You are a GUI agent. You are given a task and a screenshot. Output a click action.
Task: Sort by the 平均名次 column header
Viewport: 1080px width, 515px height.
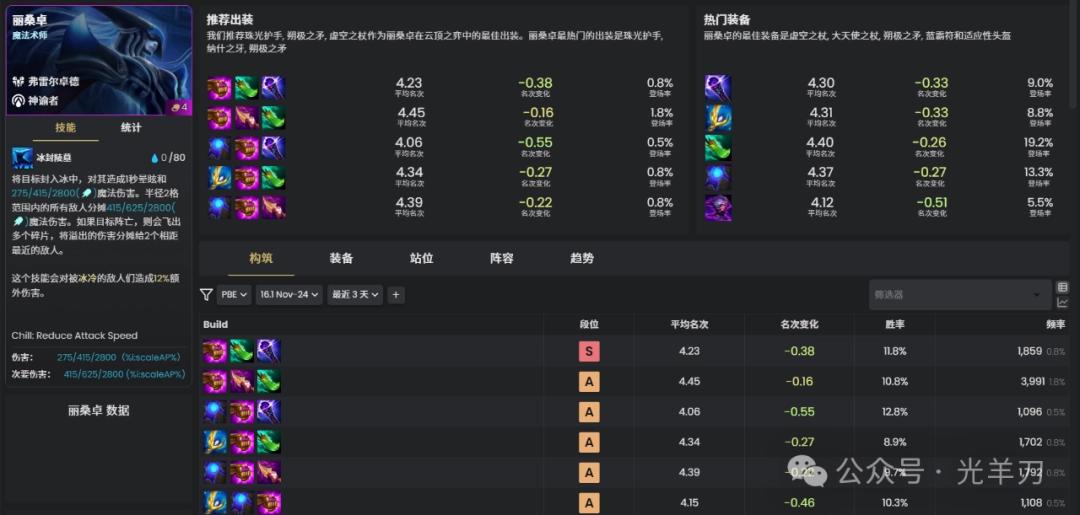(689, 324)
